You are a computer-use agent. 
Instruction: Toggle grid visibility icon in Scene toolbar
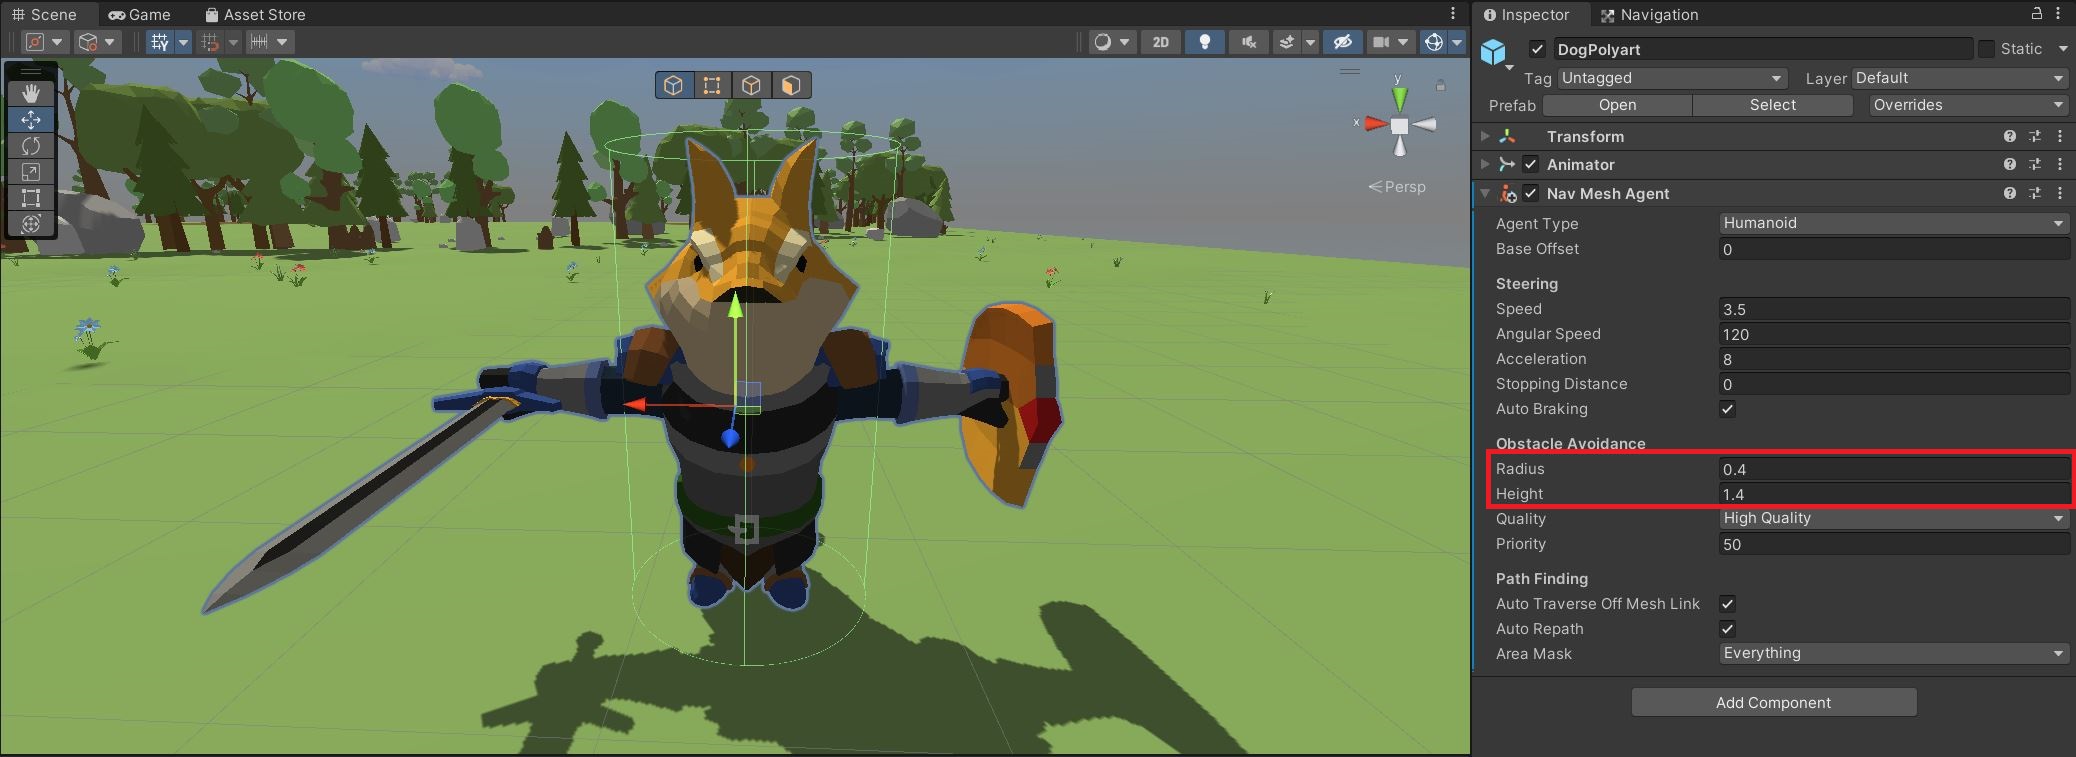click(x=160, y=42)
